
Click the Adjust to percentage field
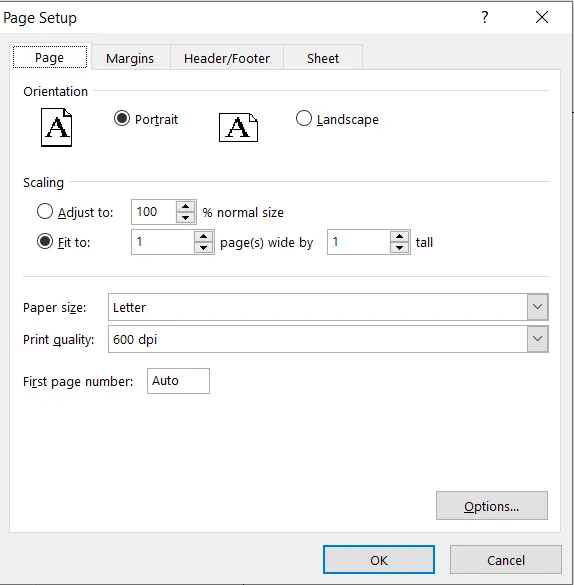pyautogui.click(x=153, y=212)
